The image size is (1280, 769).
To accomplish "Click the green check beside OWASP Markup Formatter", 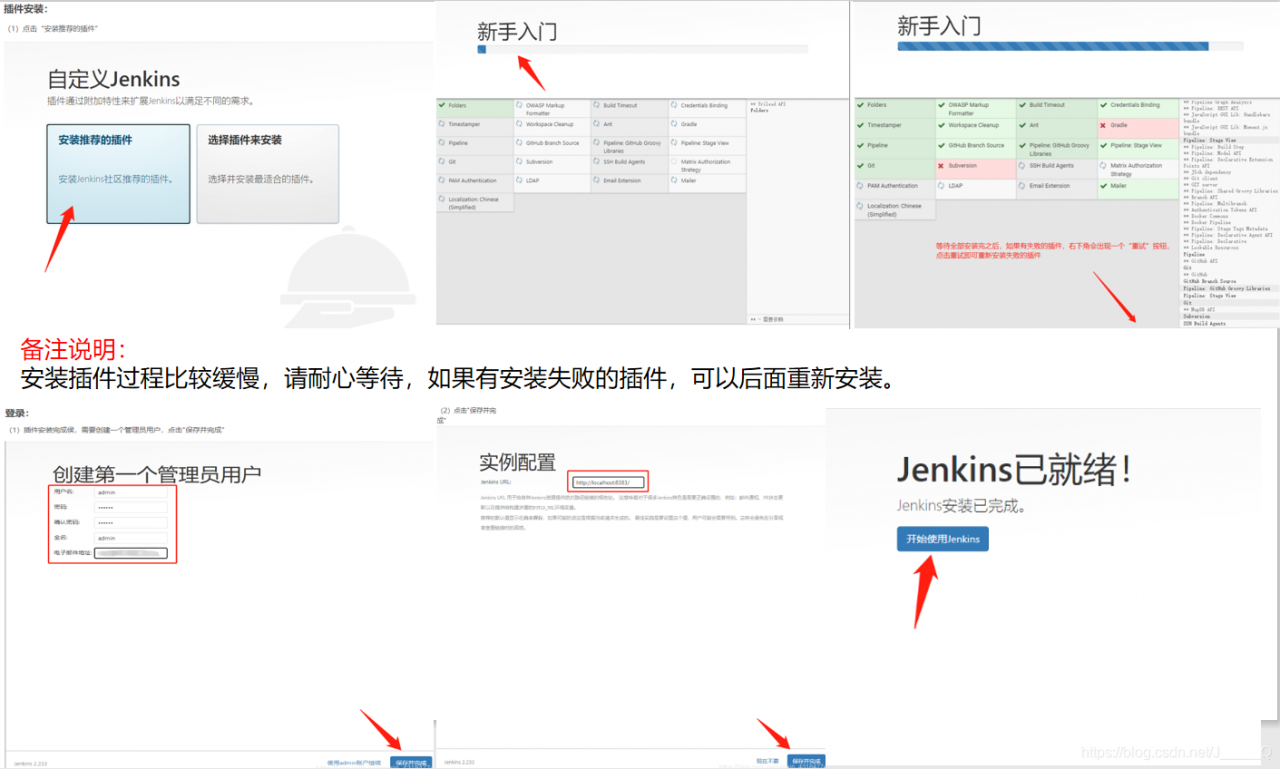I will coord(942,105).
